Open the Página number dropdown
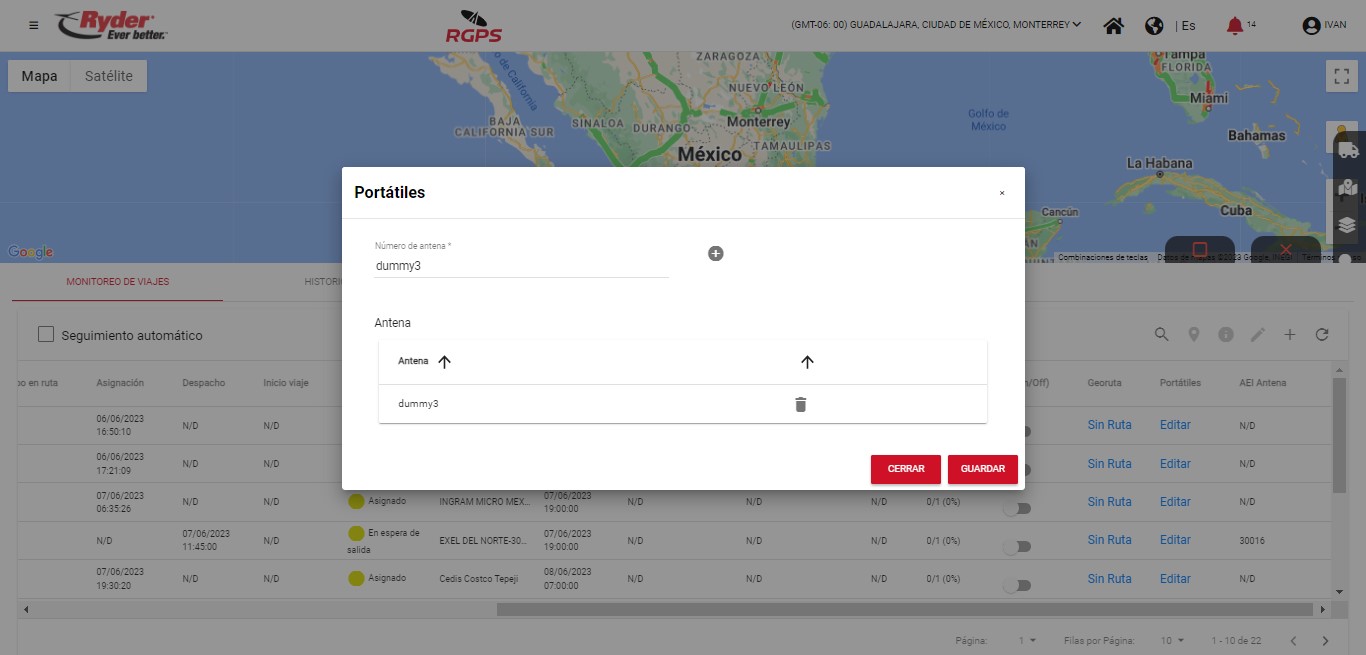This screenshot has width=1366, height=655. pyautogui.click(x=1027, y=640)
